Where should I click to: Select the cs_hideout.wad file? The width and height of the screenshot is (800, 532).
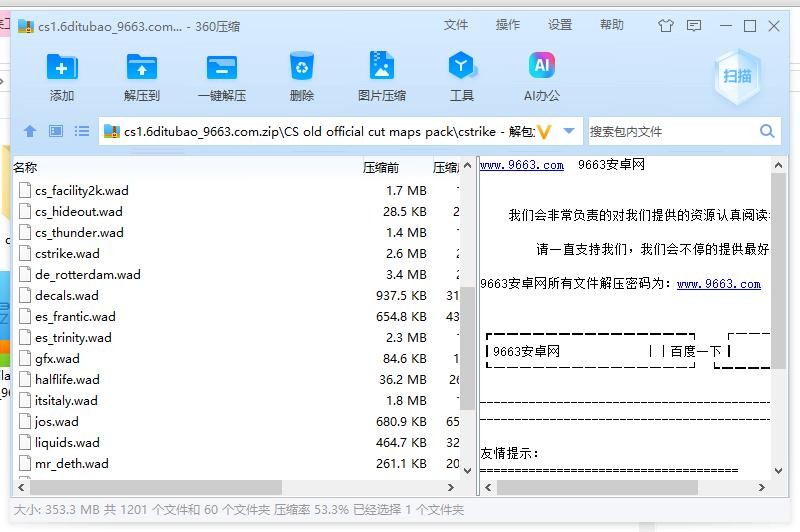pos(79,211)
